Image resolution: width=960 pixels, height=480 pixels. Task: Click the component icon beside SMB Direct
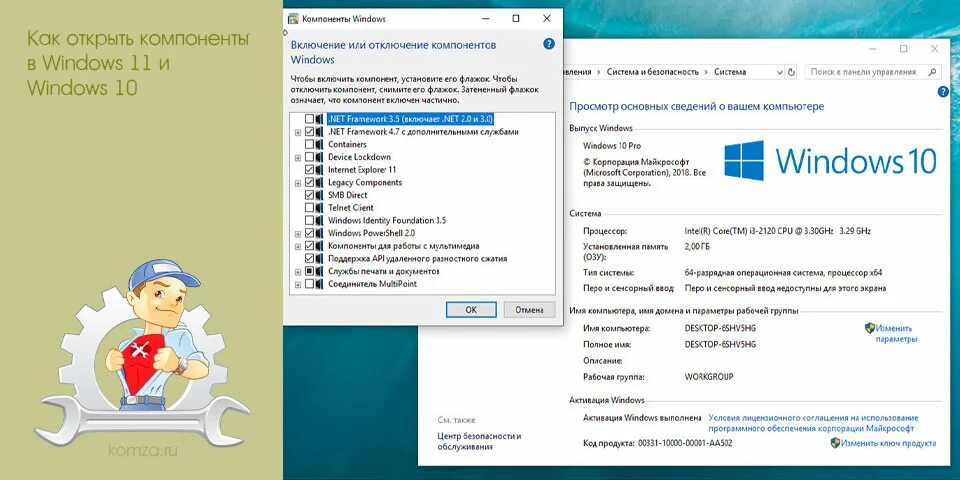[x=320, y=195]
